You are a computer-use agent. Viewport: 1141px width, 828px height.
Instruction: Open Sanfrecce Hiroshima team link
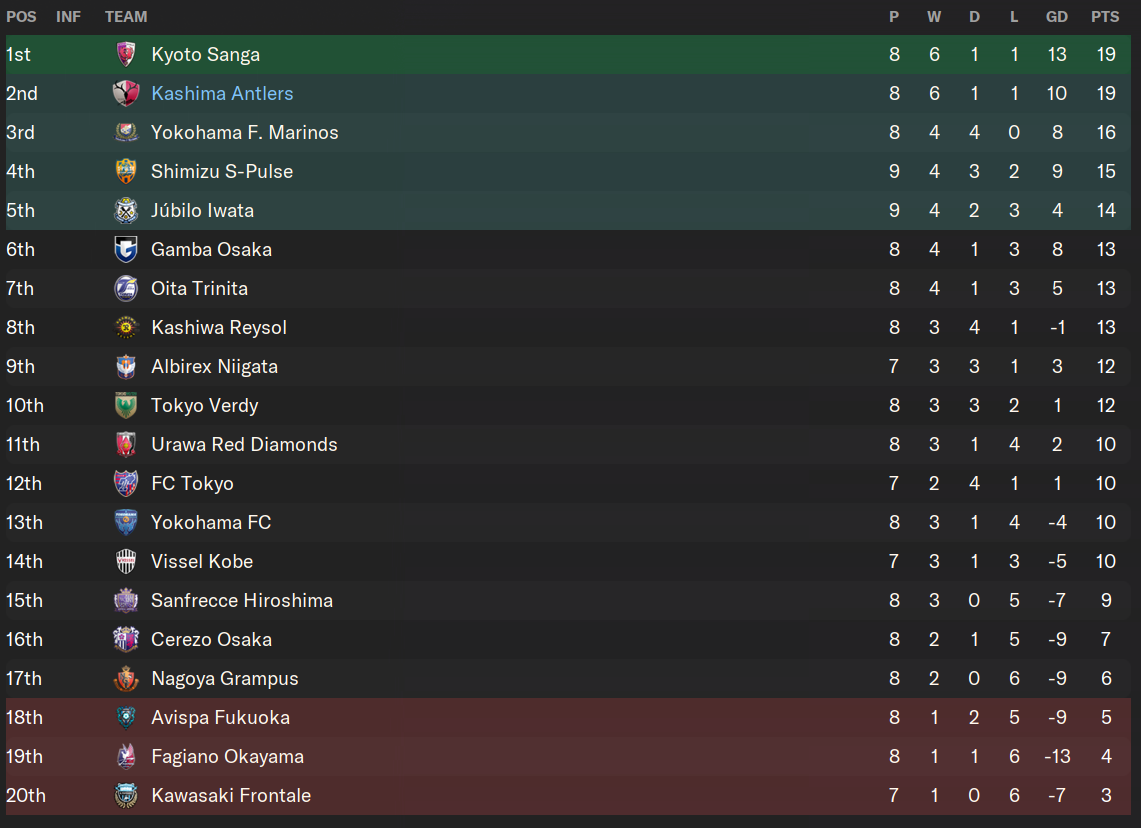coord(242,600)
